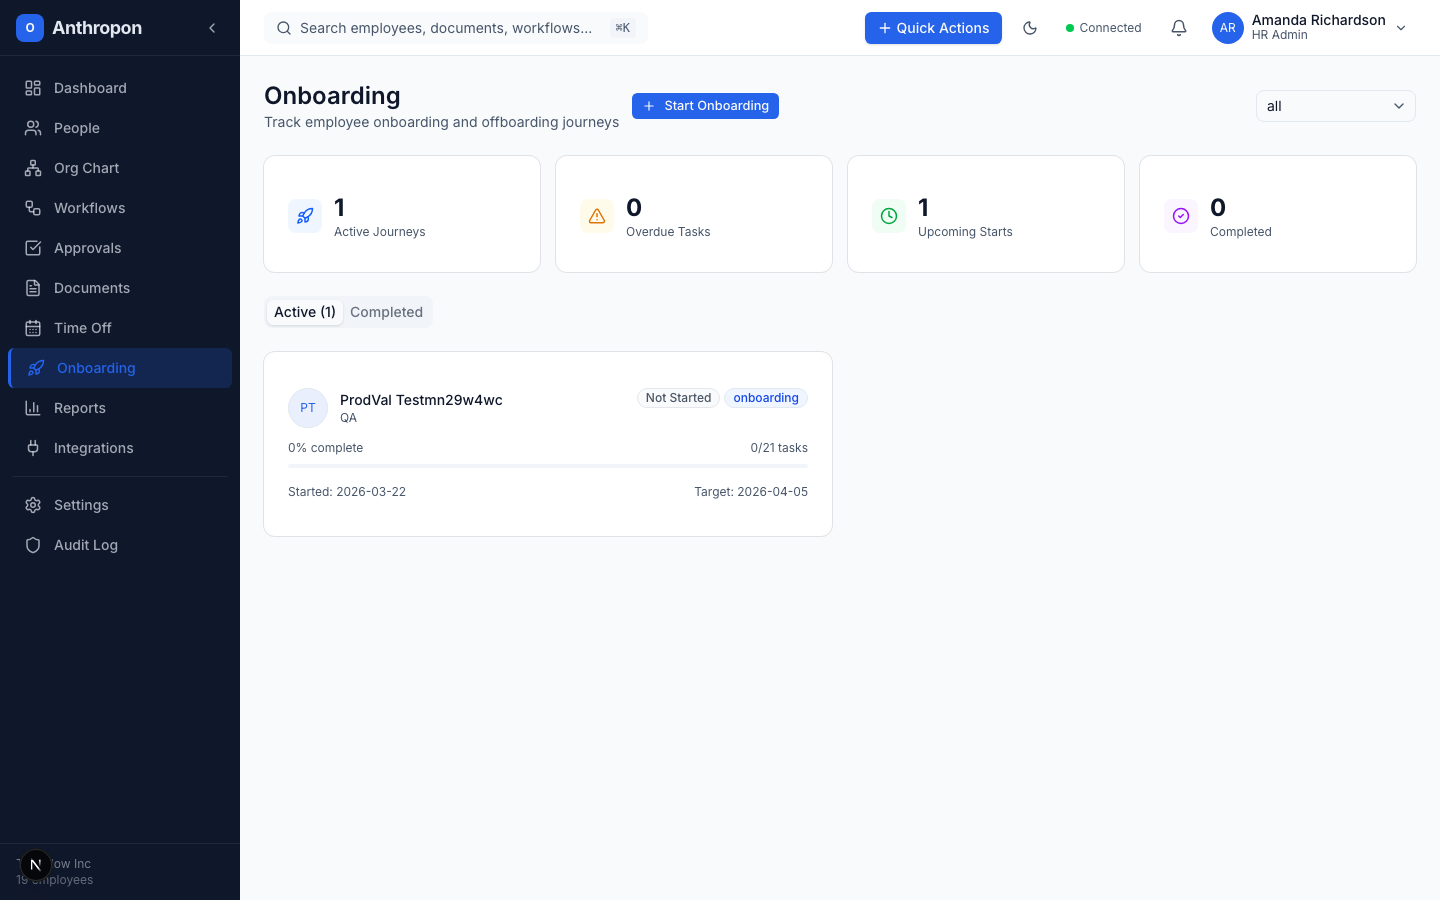Switch to the Completed tab

(x=387, y=312)
